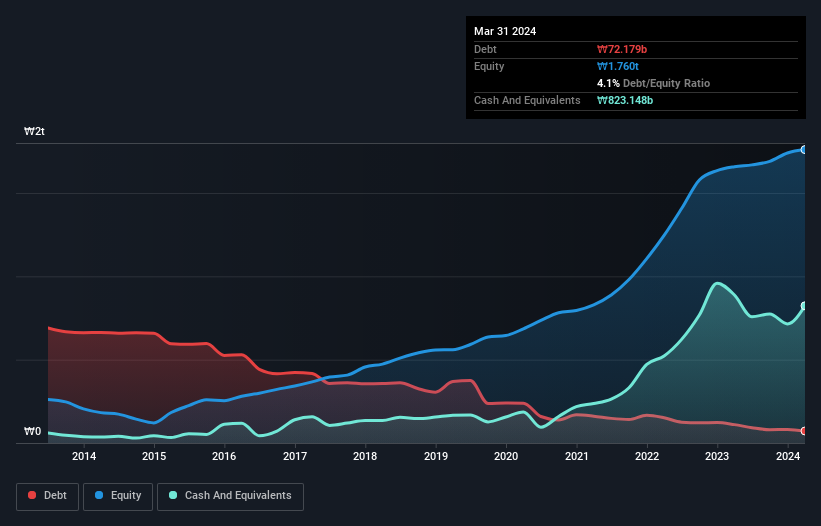This screenshot has width=821, height=526.
Task: Click the ₩823.148b cash value
Action: (625, 100)
